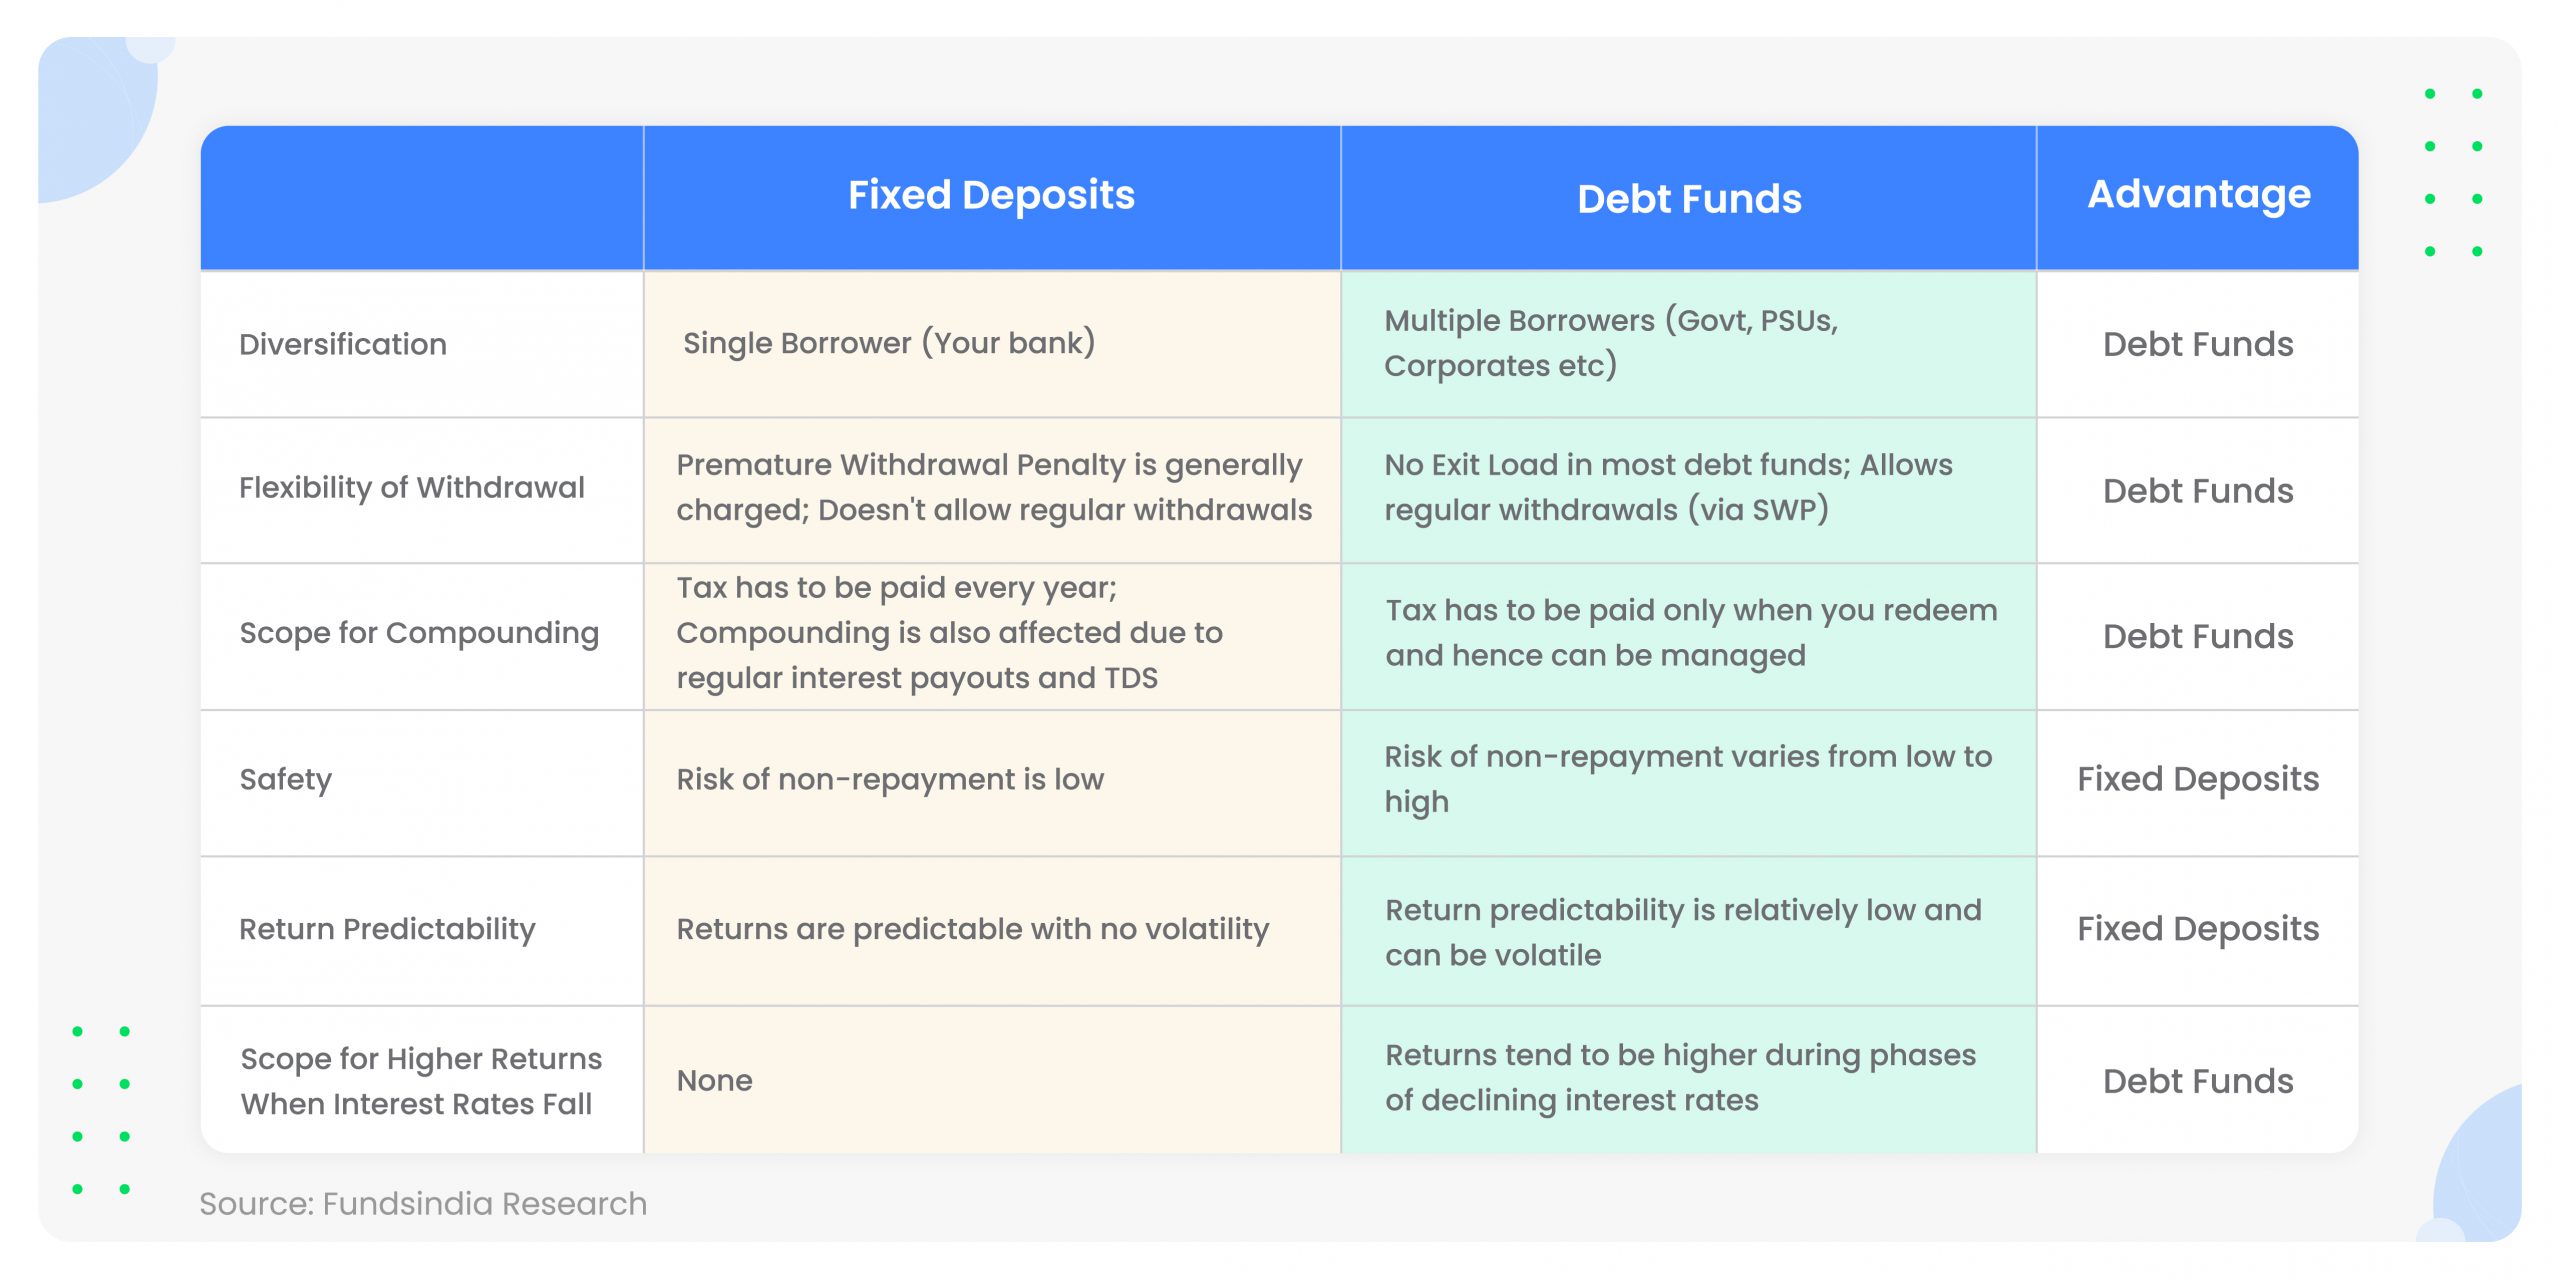Screen dimensions: 2560x1279
Task: Select the Safety row label
Action: (x=286, y=779)
